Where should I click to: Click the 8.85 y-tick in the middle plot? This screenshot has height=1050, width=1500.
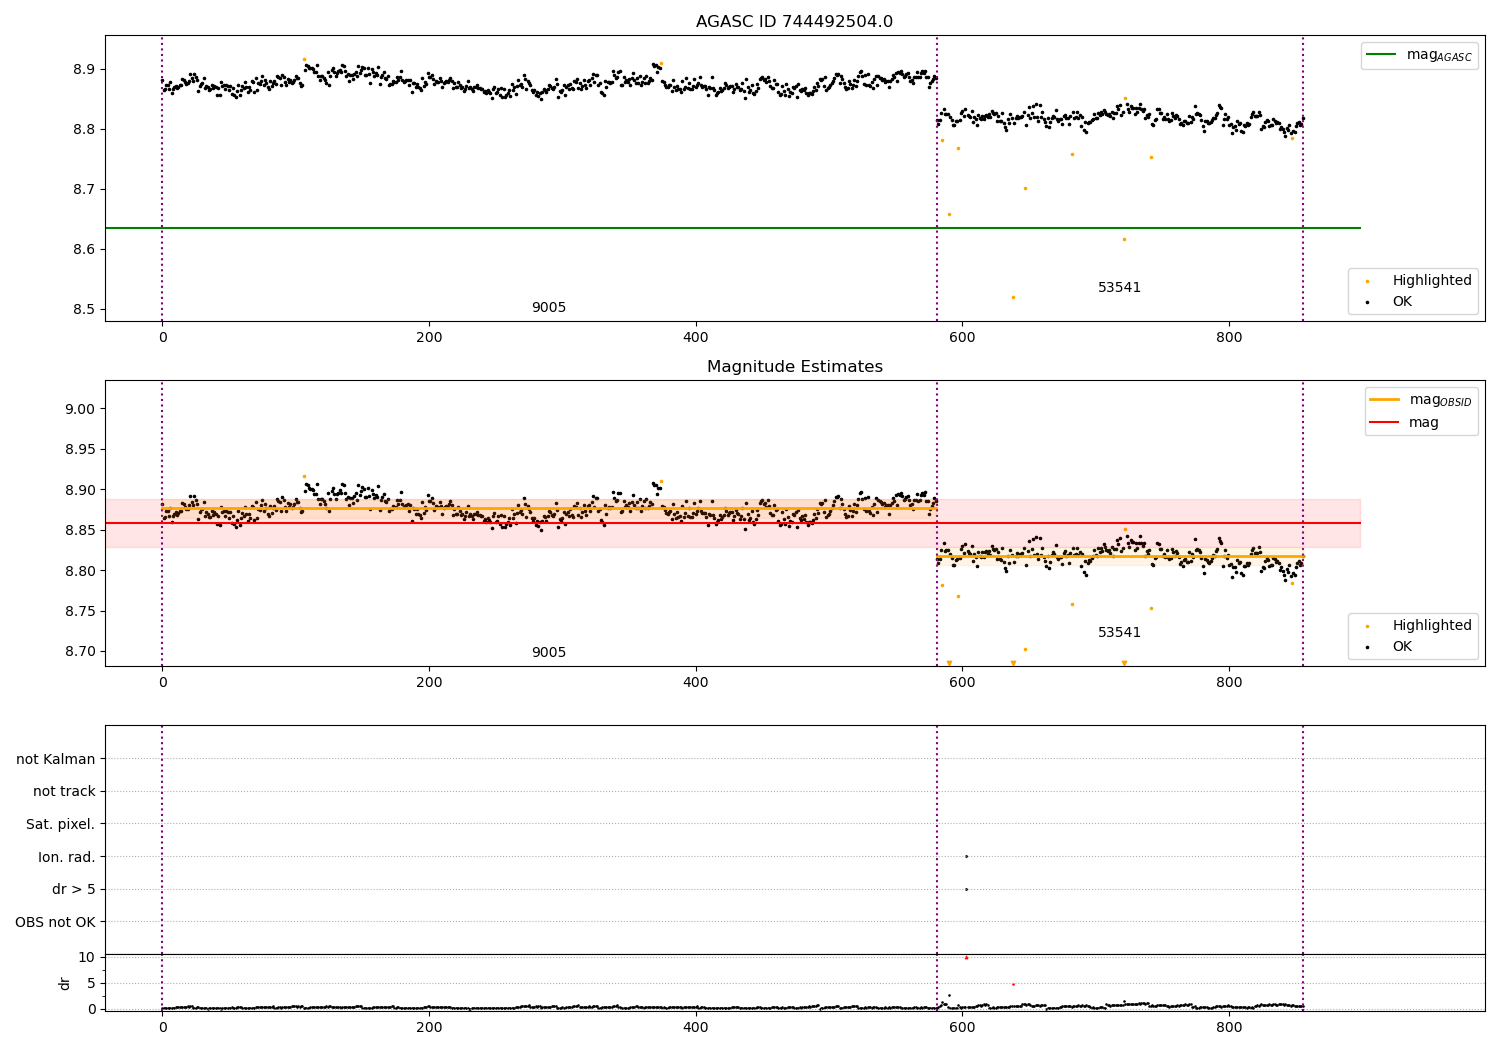click(79, 530)
